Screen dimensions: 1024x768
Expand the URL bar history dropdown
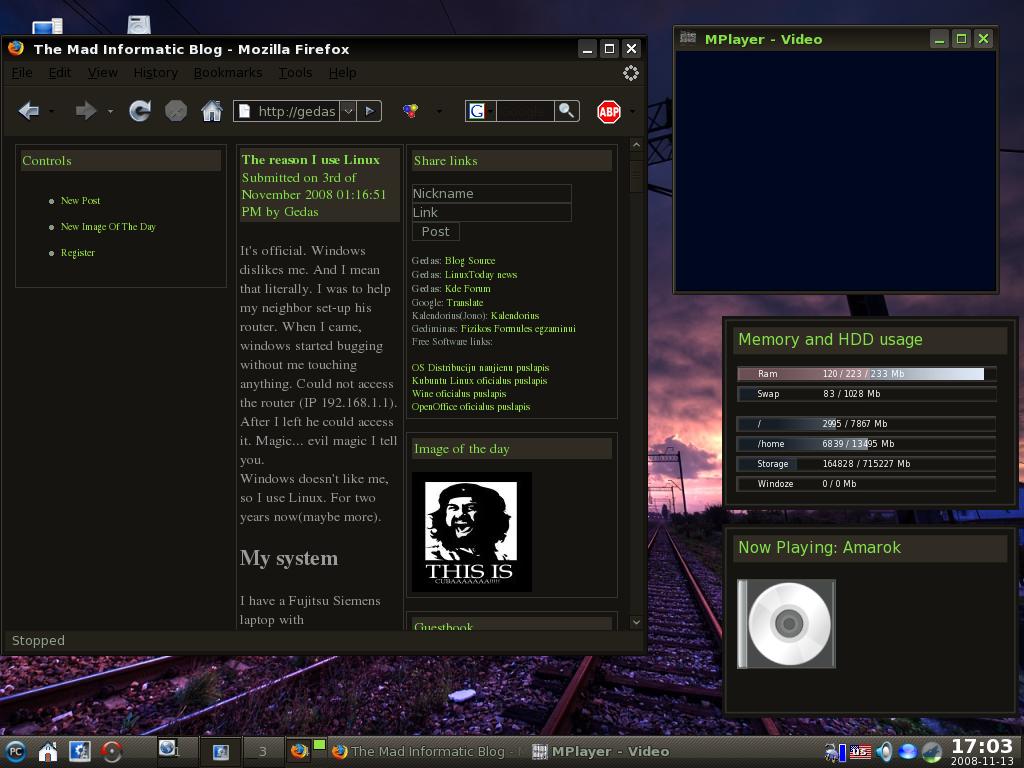(x=349, y=111)
